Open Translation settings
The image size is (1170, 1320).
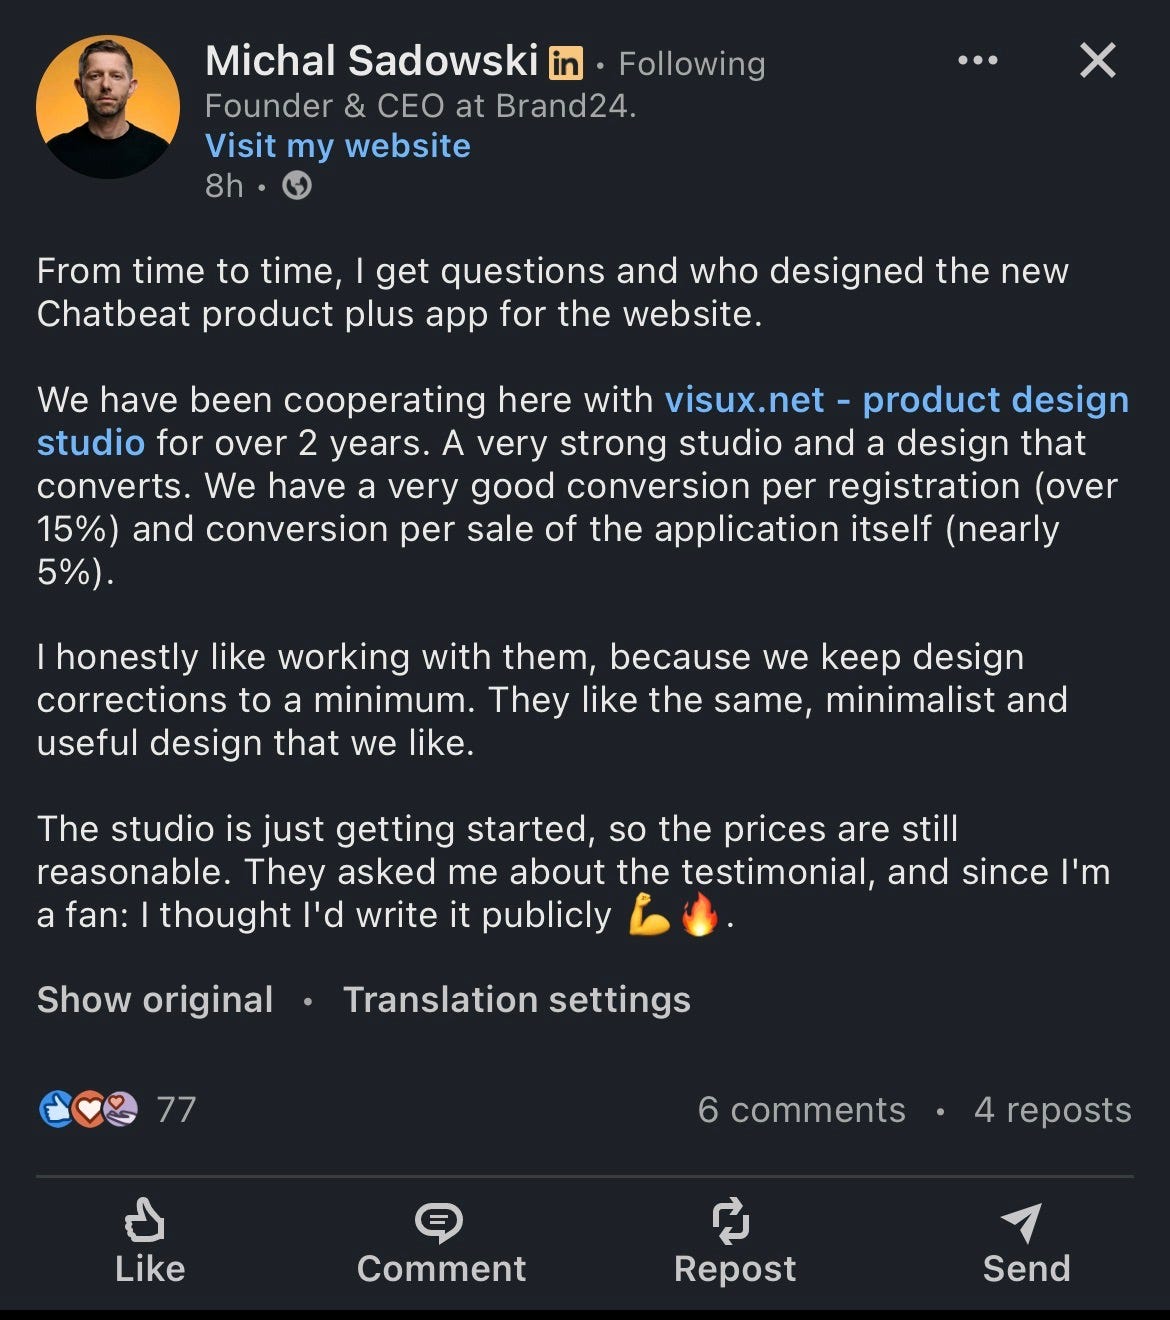coord(516,1000)
